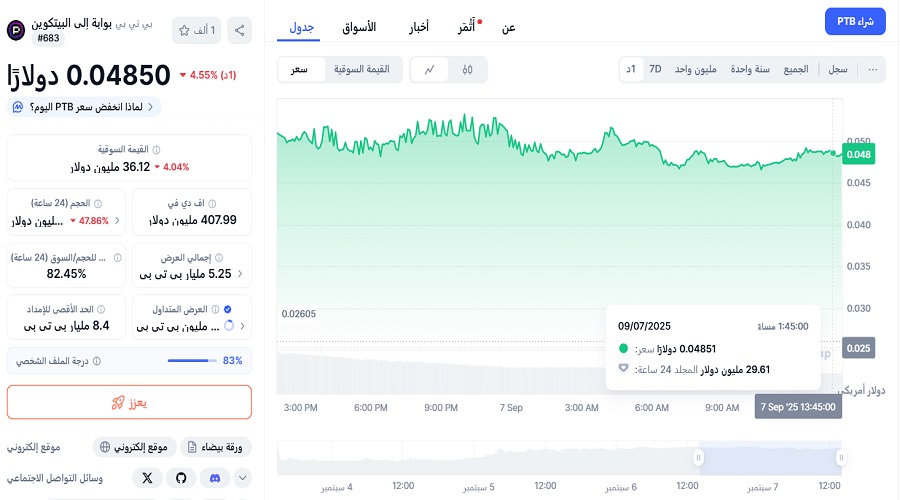The image size is (900, 500).
Task: Open the chart more options ellipsis
Action: [x=872, y=69]
